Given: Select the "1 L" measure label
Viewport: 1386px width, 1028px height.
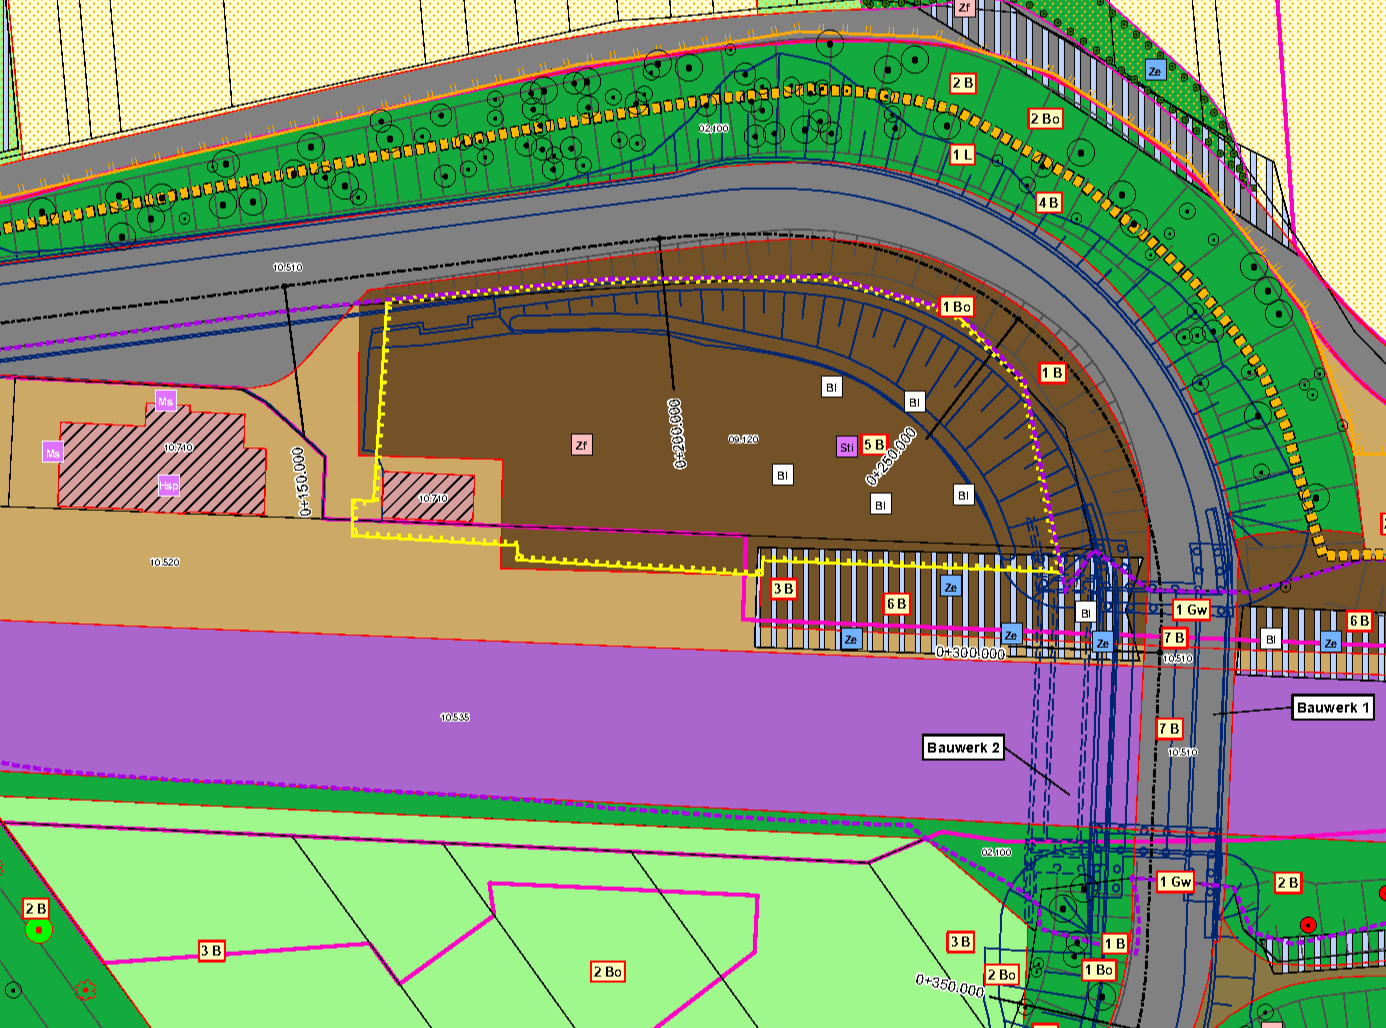Looking at the screenshot, I should (x=962, y=155).
